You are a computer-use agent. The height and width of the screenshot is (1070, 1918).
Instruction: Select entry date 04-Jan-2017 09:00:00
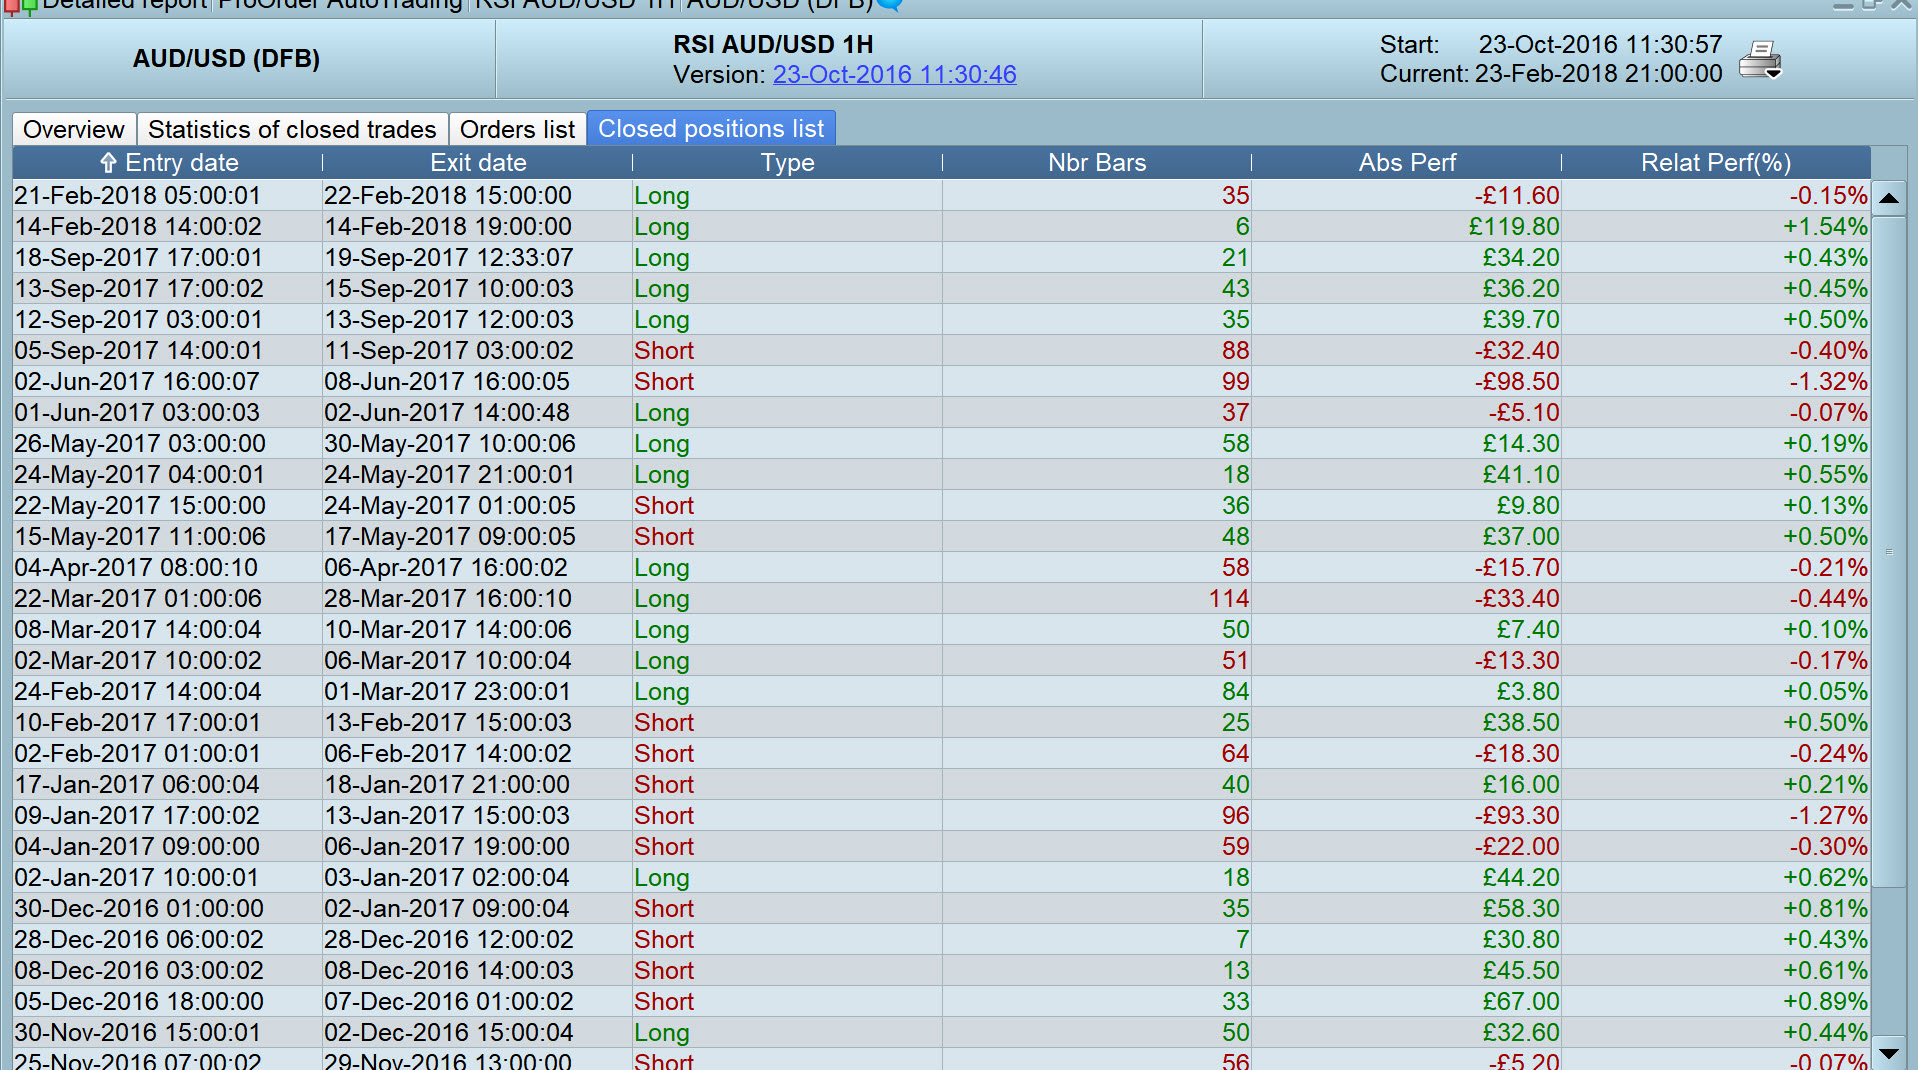pos(137,847)
